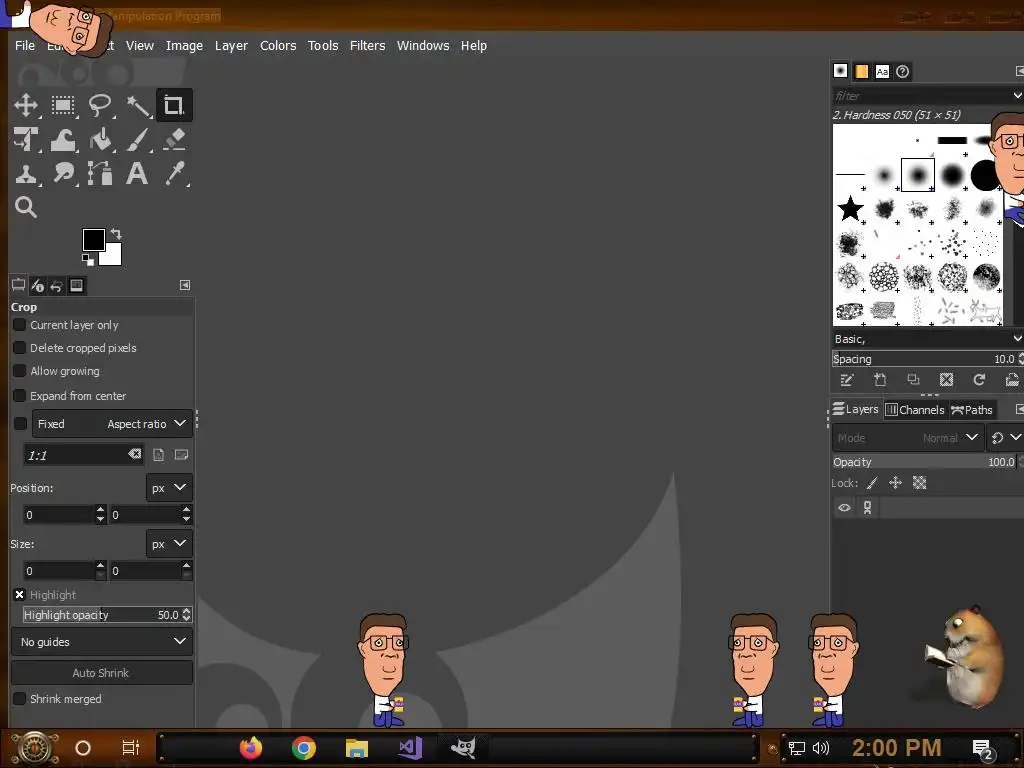Open the Fixed Aspect ratio dropdown

click(112, 424)
